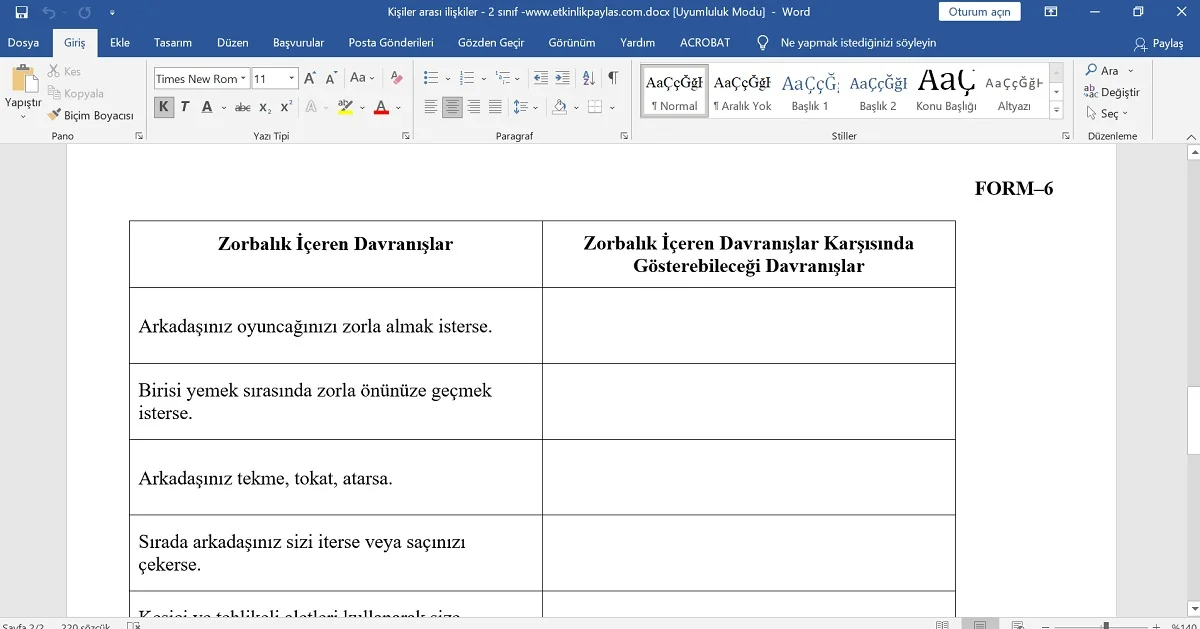Open the font color dropdown arrow
The image size is (1200, 629).
(x=398, y=107)
